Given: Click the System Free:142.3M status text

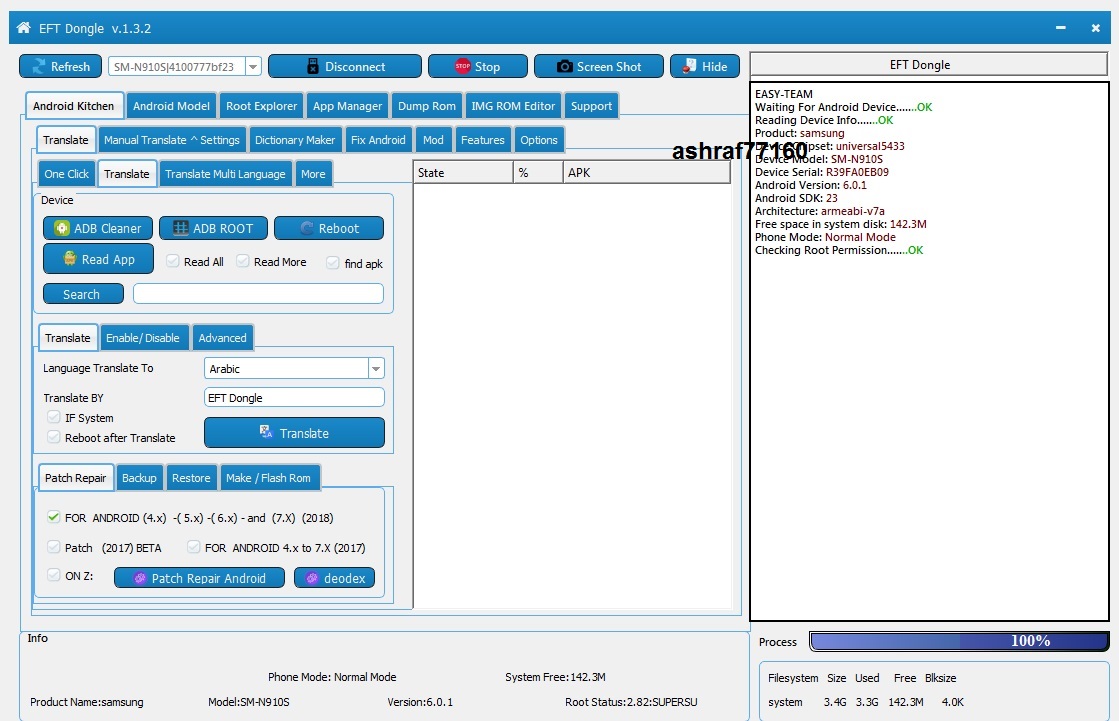Looking at the screenshot, I should [x=555, y=677].
